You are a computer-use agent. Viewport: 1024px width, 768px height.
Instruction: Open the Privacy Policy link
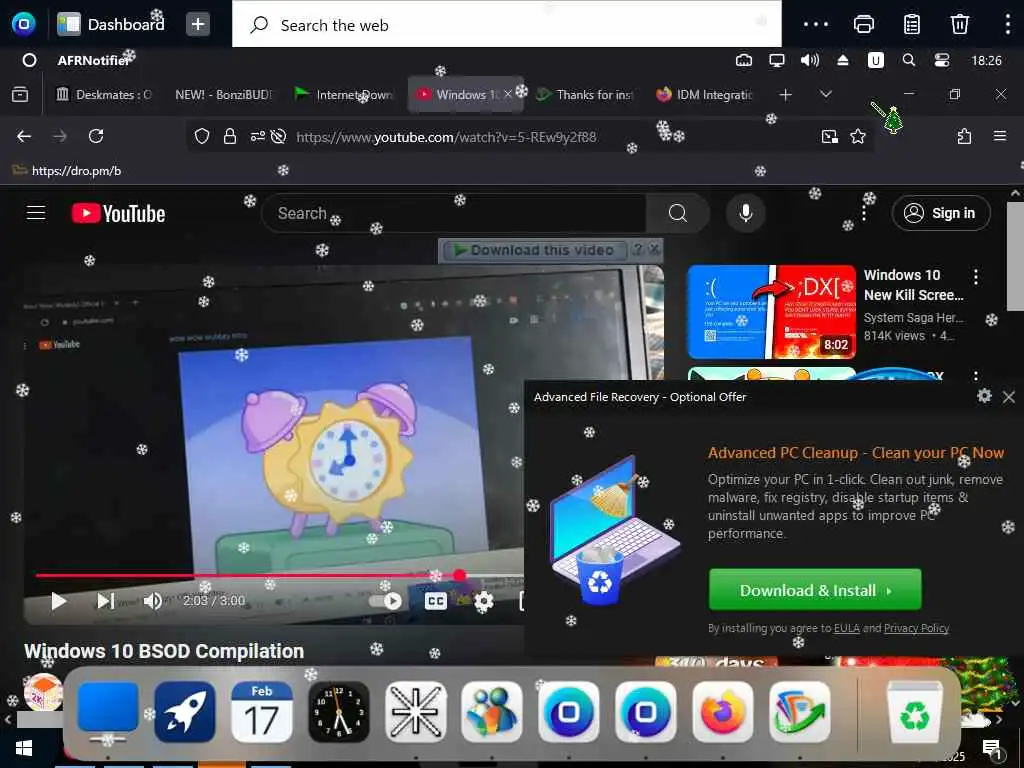pyautogui.click(x=916, y=628)
